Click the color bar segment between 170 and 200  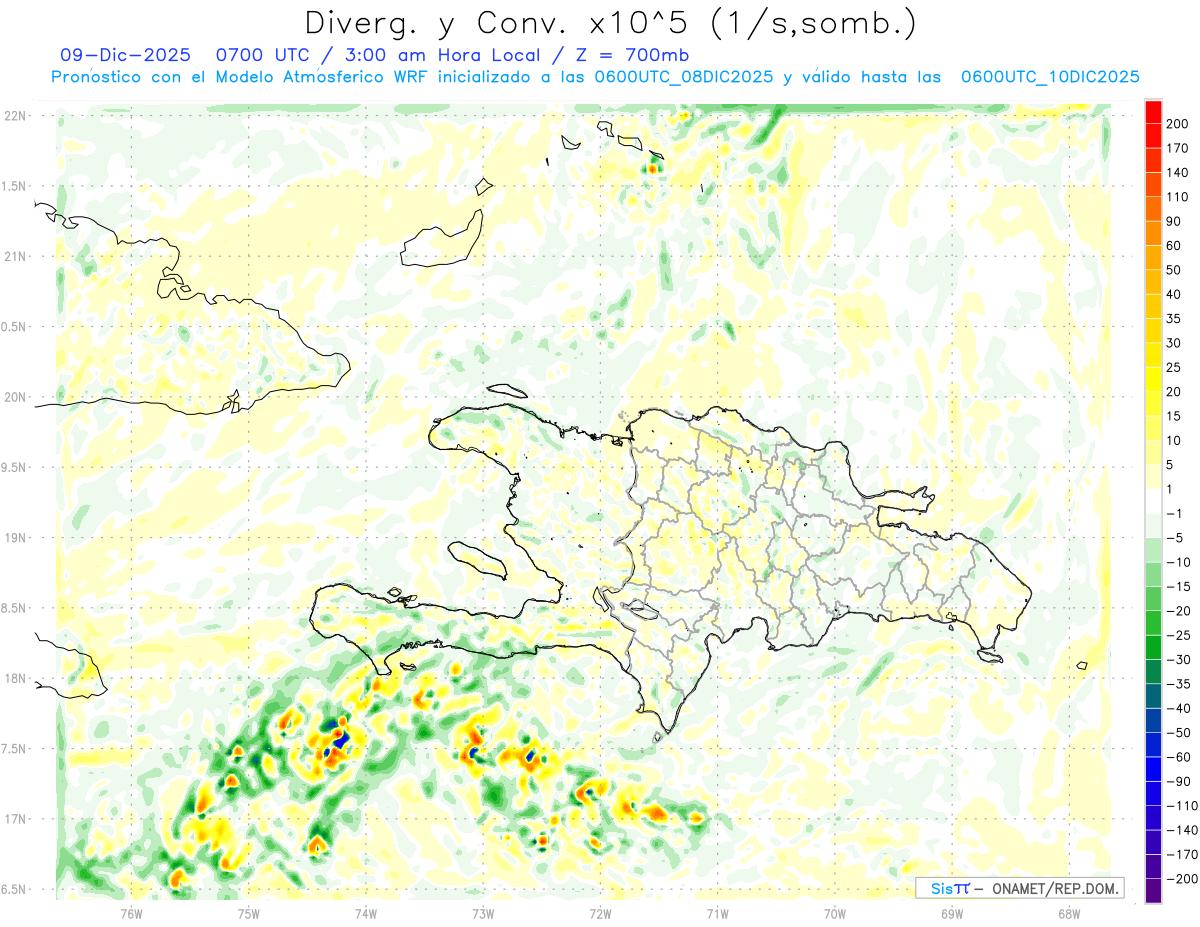(x=1153, y=135)
